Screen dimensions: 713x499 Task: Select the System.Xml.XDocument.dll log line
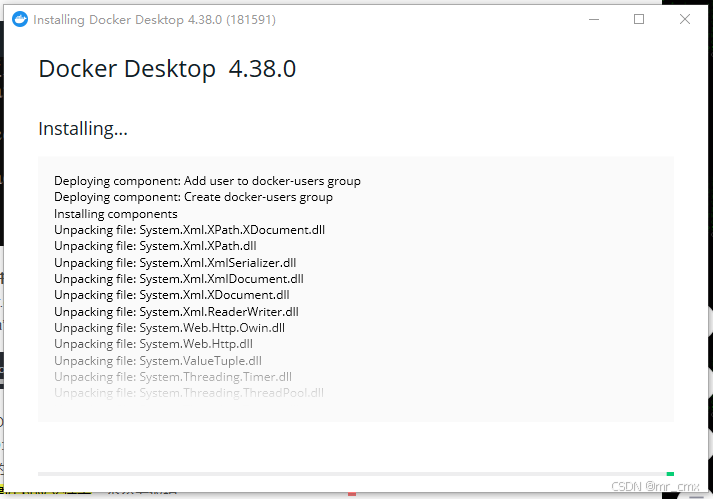[x=172, y=295]
